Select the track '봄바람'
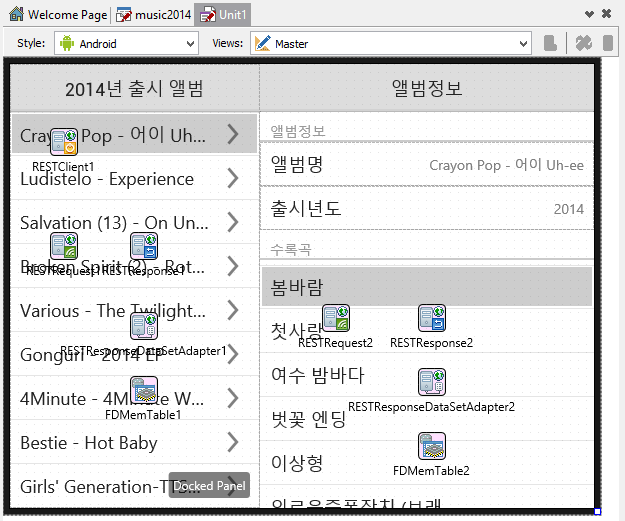The image size is (625, 521). pyautogui.click(x=426, y=287)
